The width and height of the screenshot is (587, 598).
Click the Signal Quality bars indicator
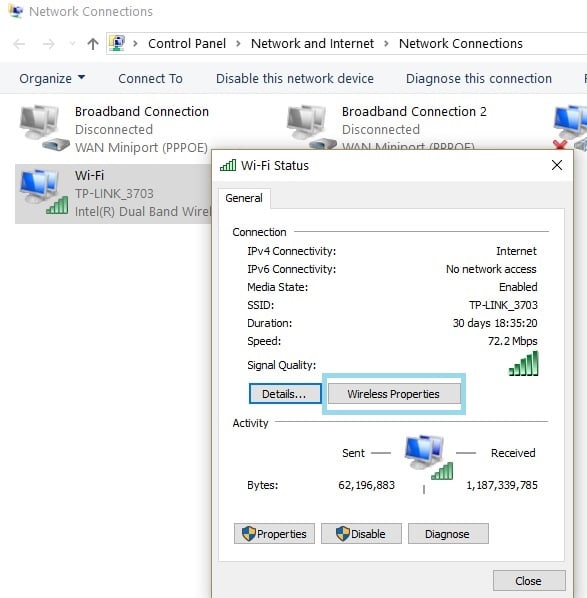524,363
